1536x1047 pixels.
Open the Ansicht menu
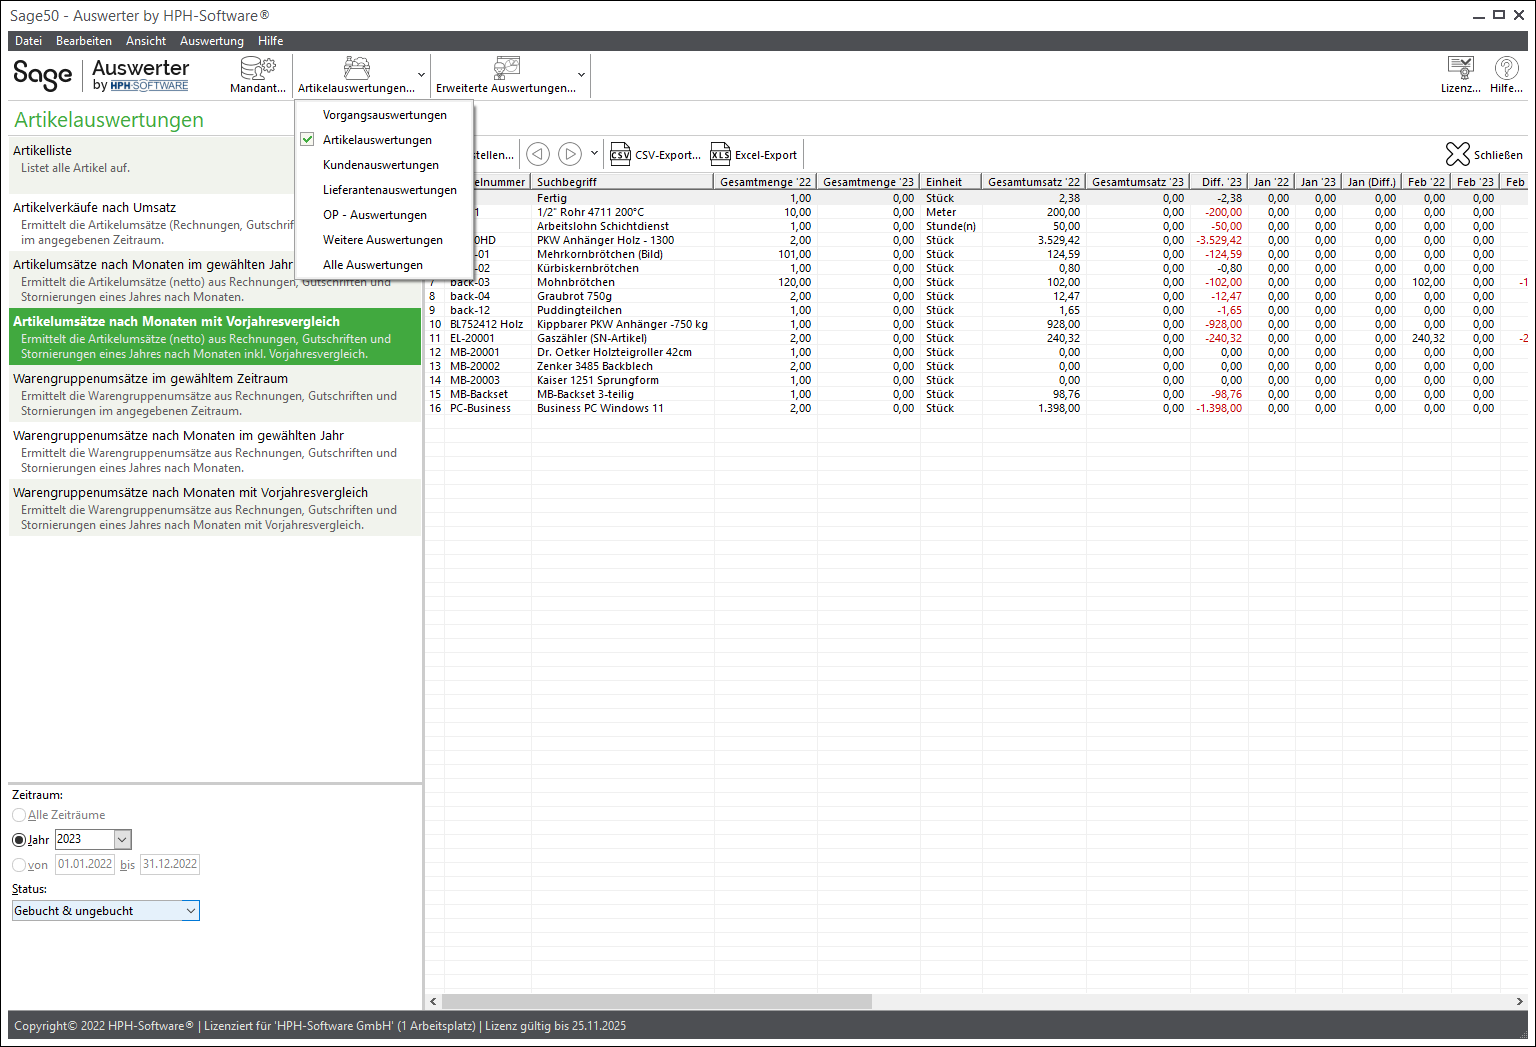[146, 41]
